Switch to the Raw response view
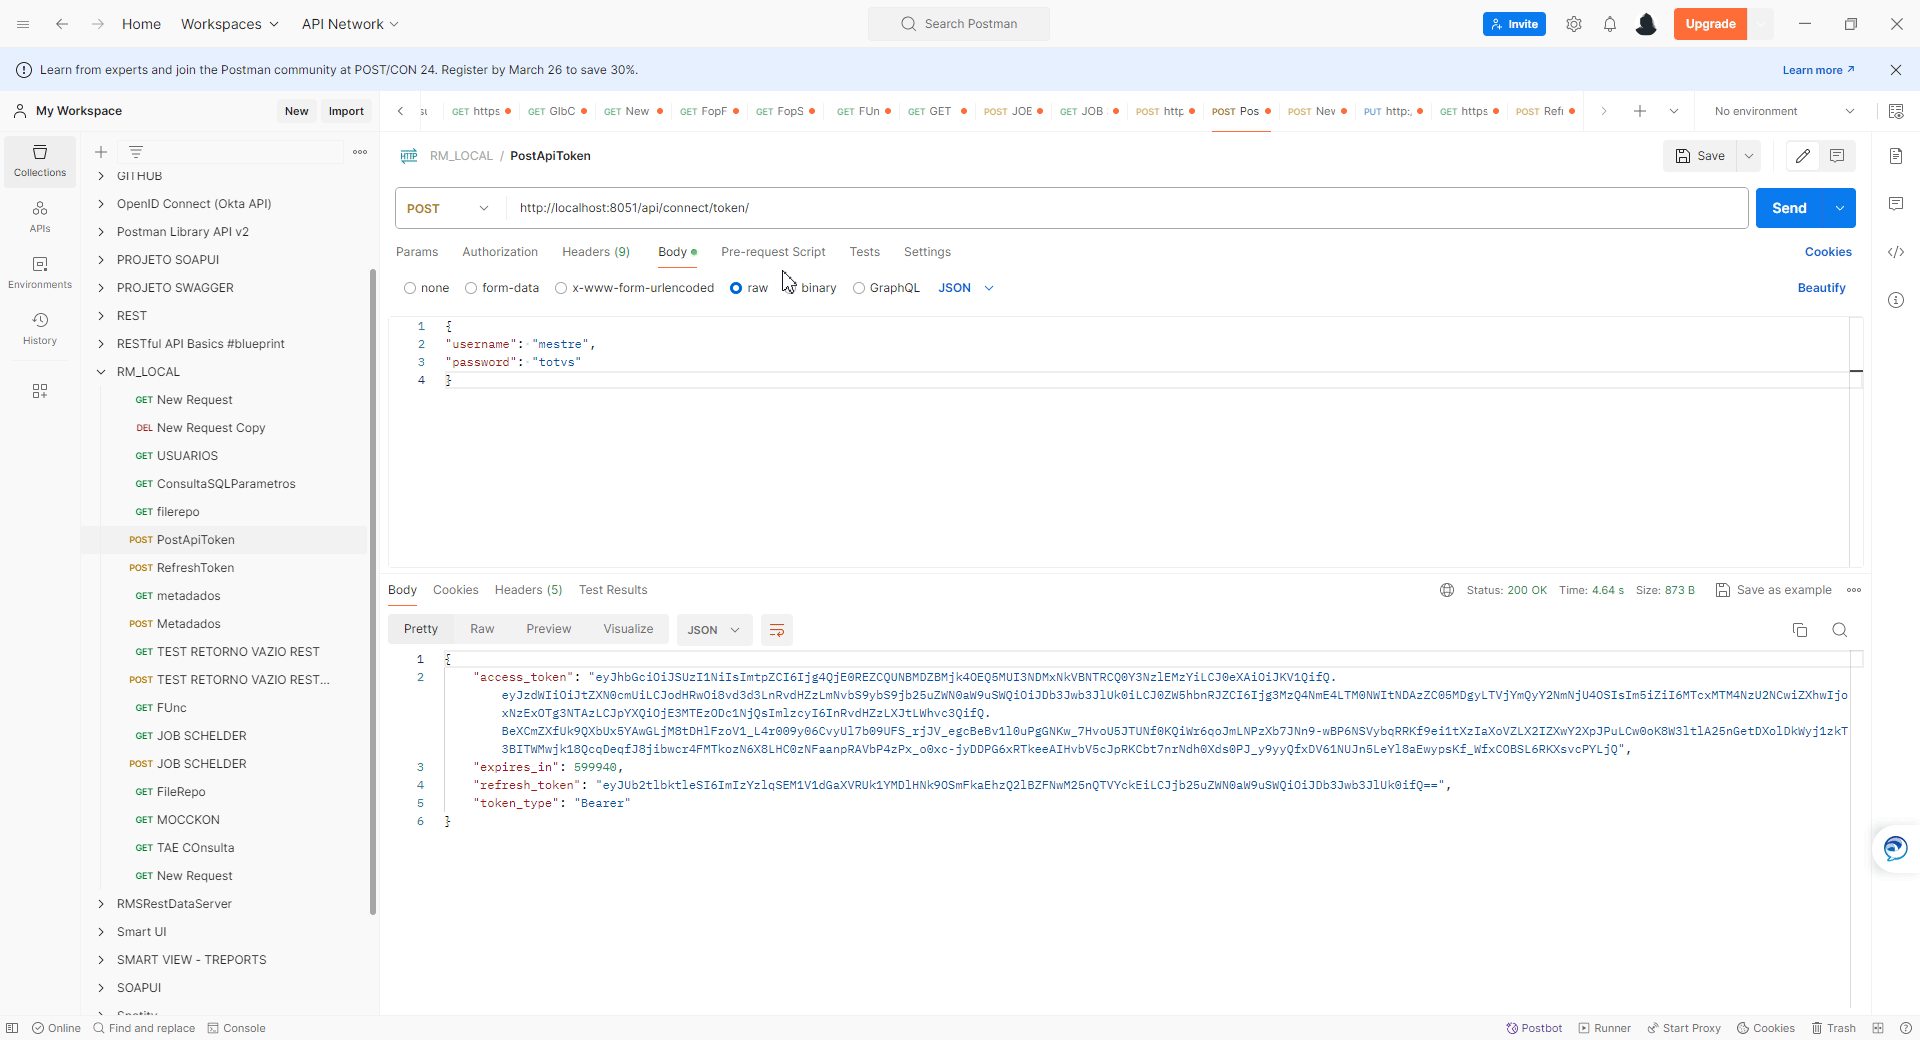Viewport: 1920px width, 1040px height. (x=482, y=629)
